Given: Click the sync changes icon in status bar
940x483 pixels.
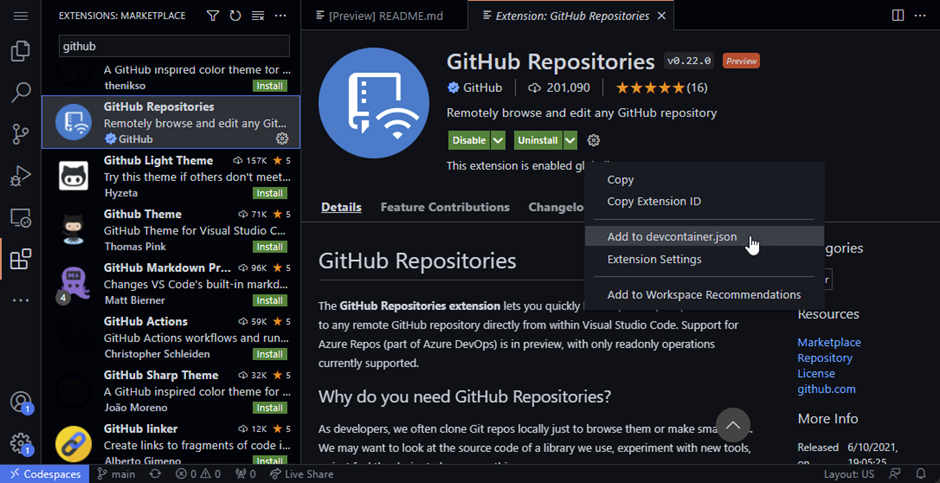Looking at the screenshot, I should tap(155, 474).
